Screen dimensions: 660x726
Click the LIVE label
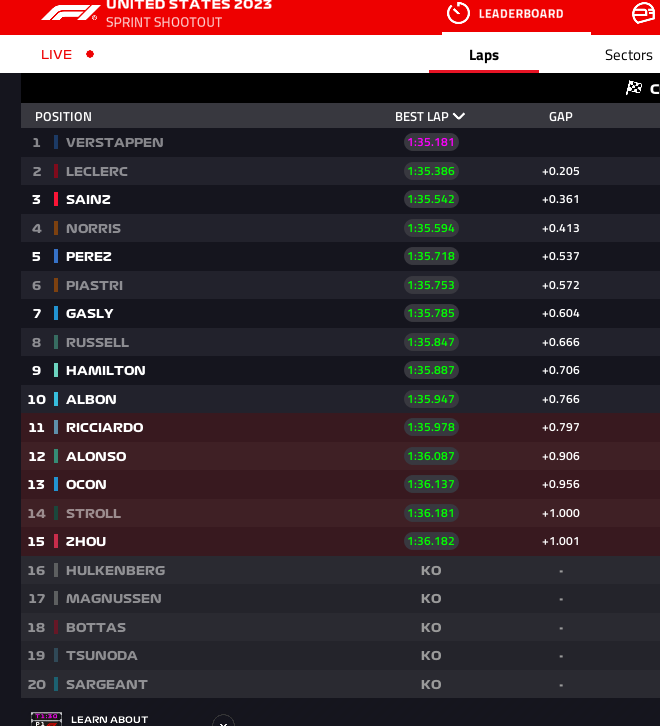(56, 55)
